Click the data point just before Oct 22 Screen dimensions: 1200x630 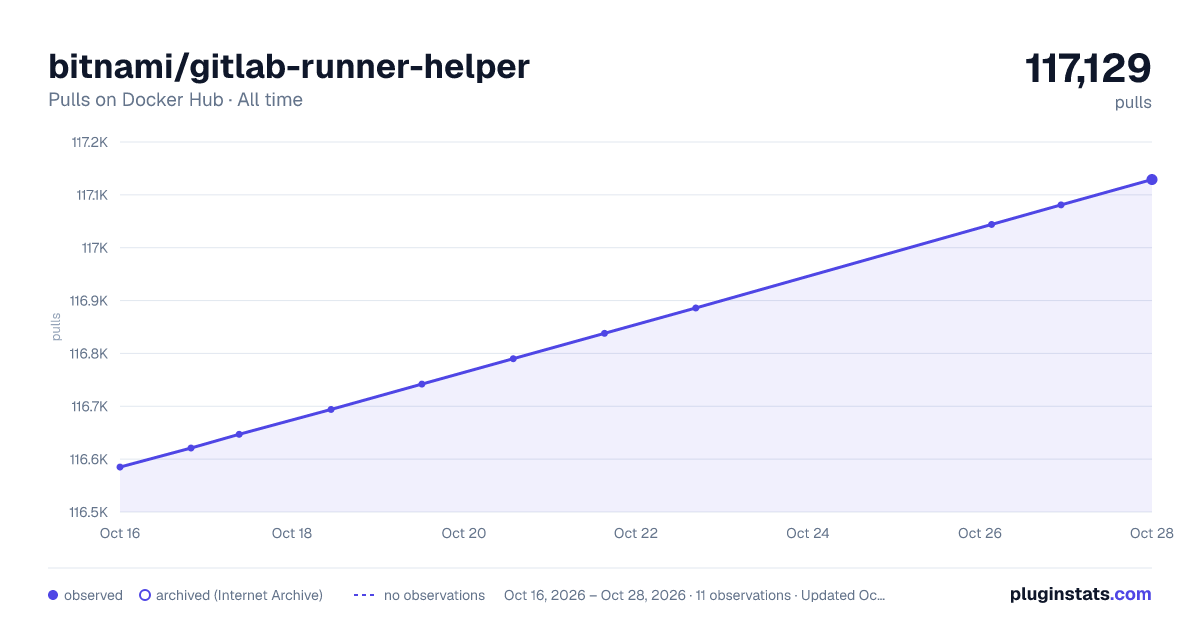(x=605, y=333)
